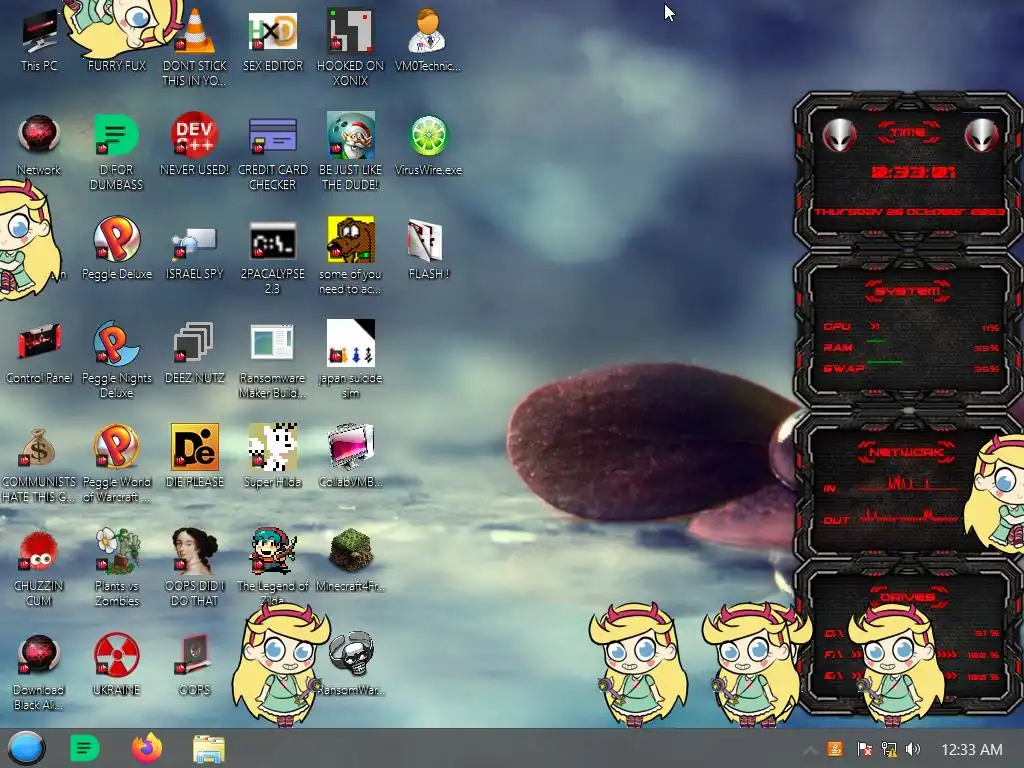Select the NEVER USED! Dev C++ icon

coord(194,145)
